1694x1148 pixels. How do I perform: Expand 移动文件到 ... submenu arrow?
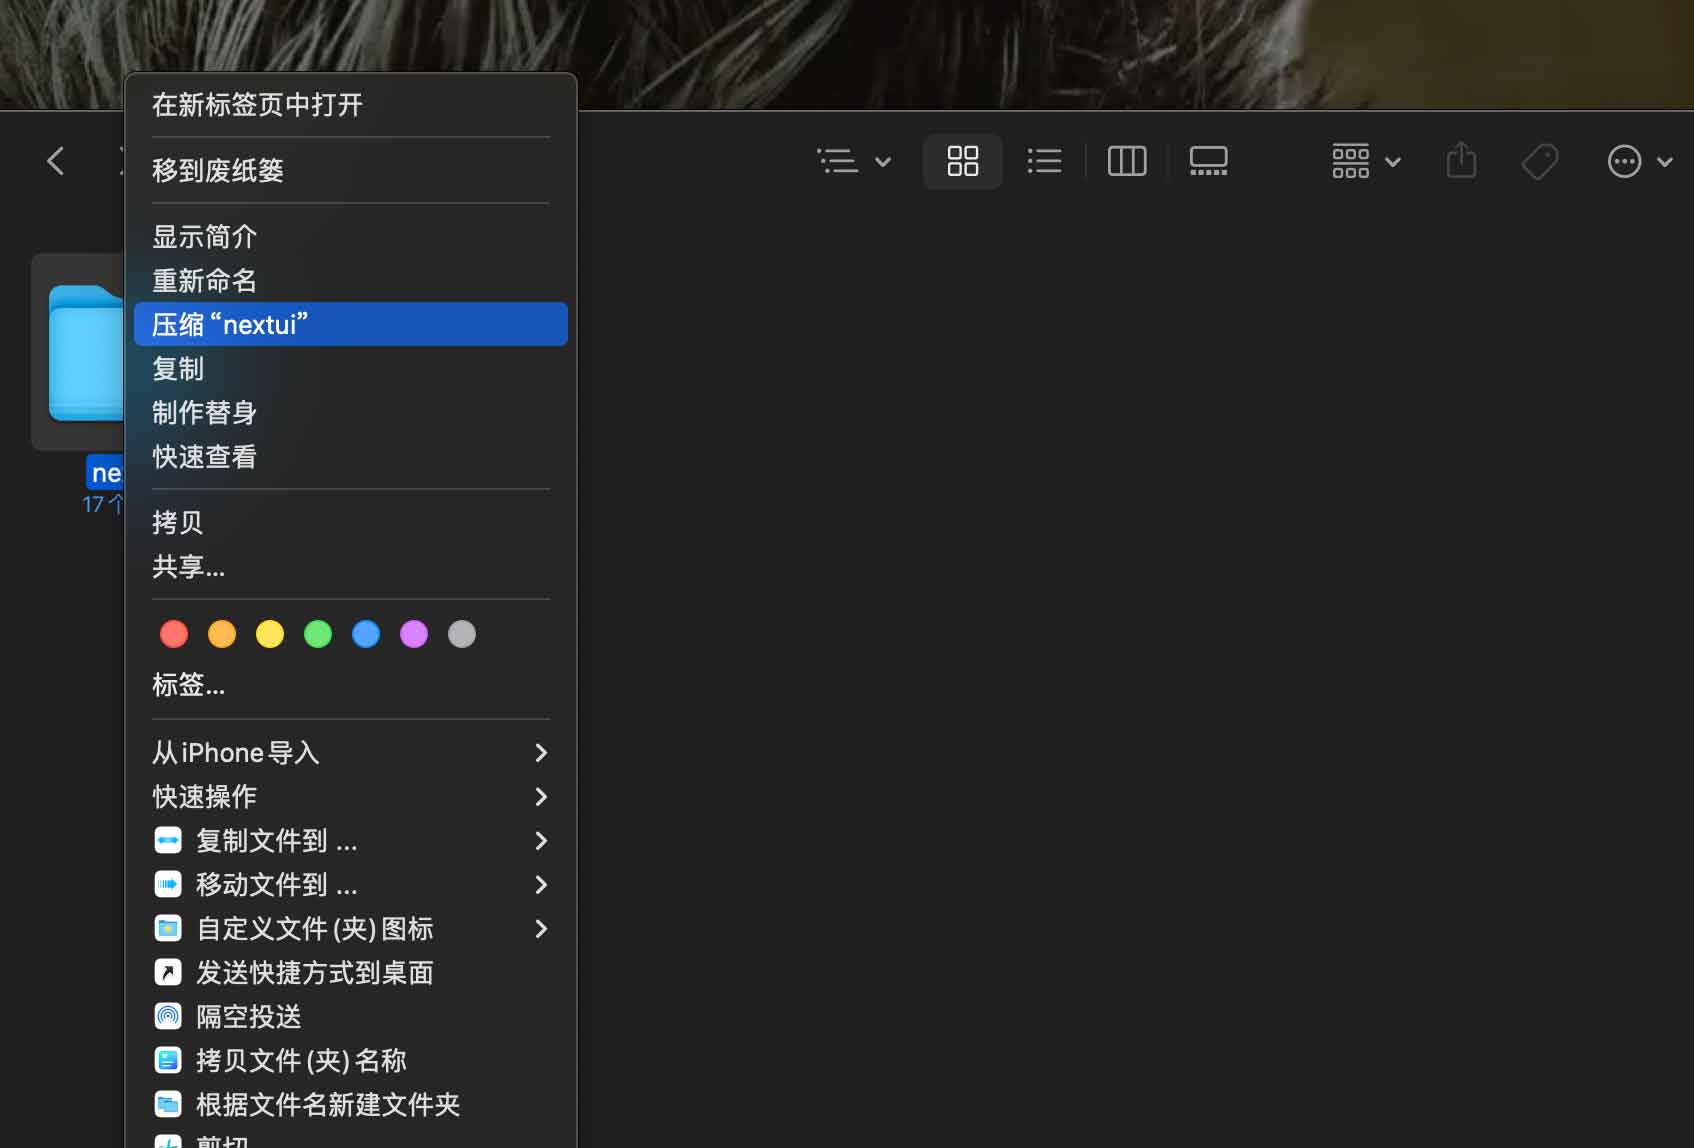click(x=541, y=885)
